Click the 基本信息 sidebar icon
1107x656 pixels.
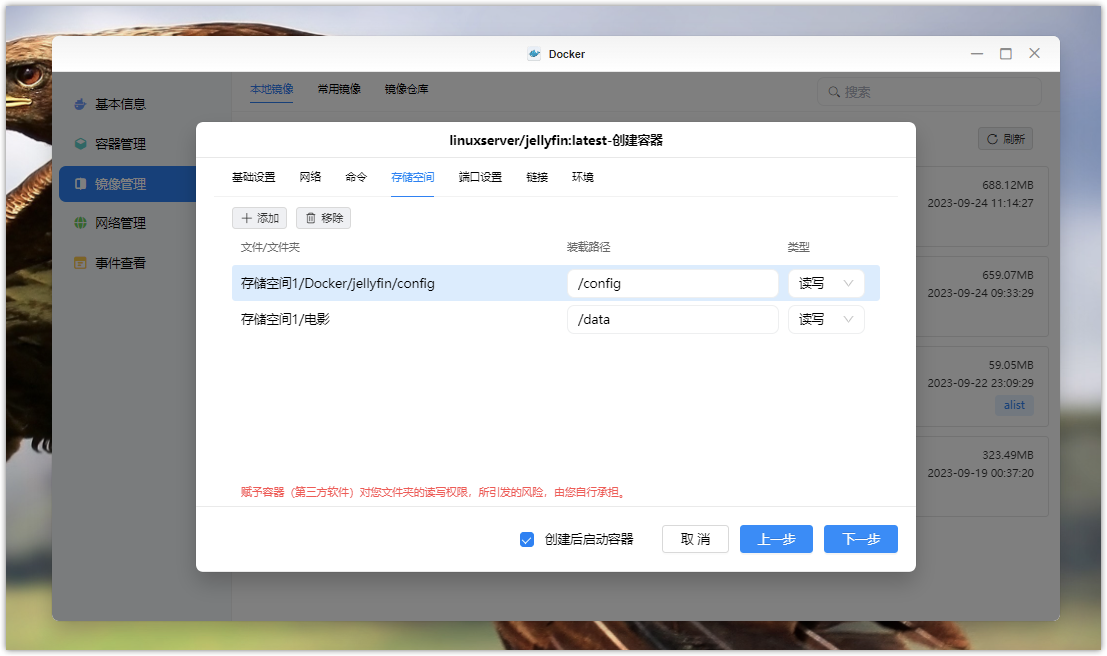click(x=80, y=104)
